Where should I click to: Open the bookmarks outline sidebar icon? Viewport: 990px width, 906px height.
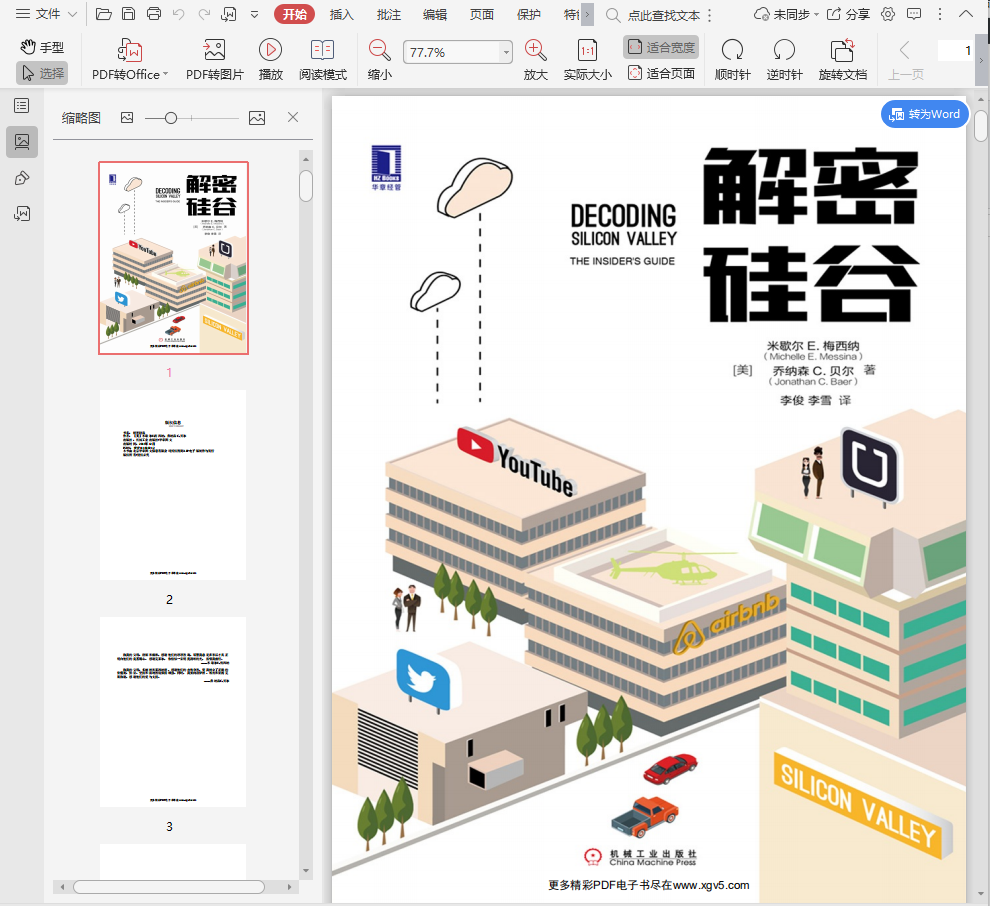[x=22, y=106]
